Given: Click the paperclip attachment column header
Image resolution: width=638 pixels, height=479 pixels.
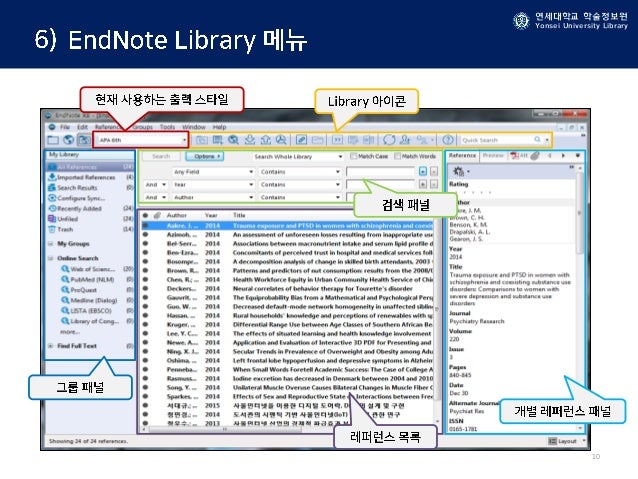Looking at the screenshot, I should [157, 215].
